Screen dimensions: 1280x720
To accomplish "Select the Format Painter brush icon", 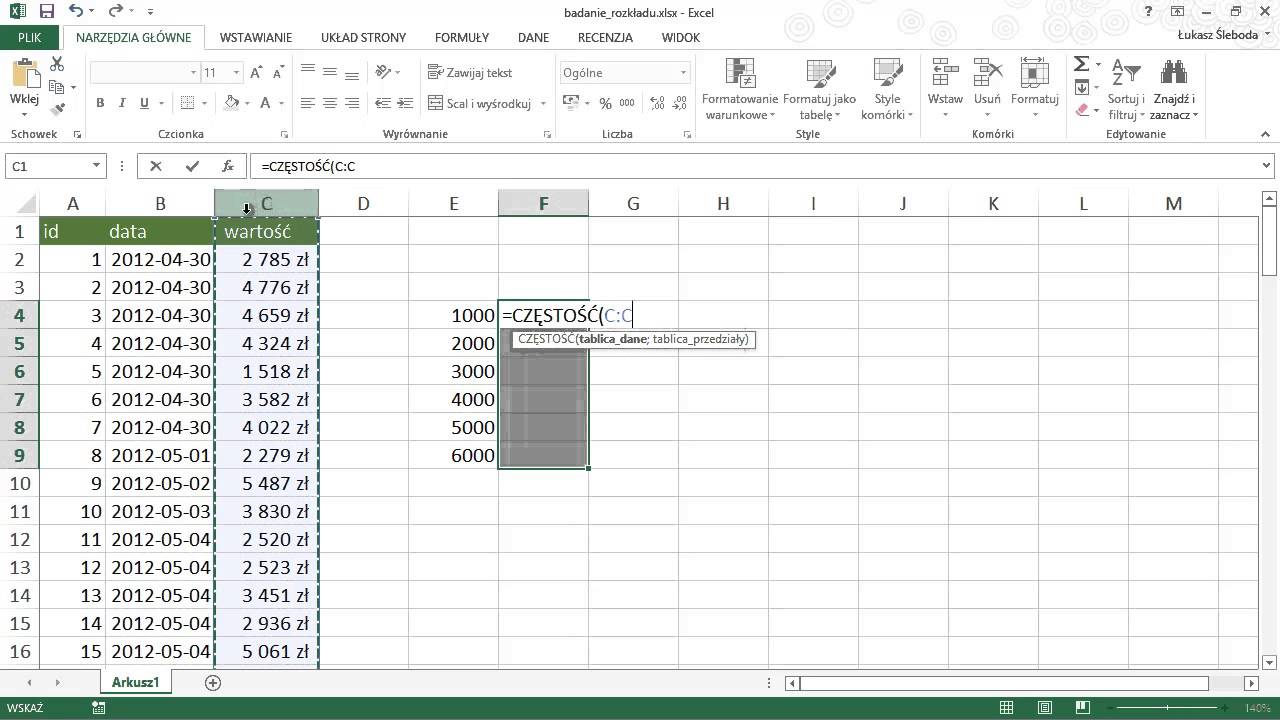I will (x=57, y=109).
